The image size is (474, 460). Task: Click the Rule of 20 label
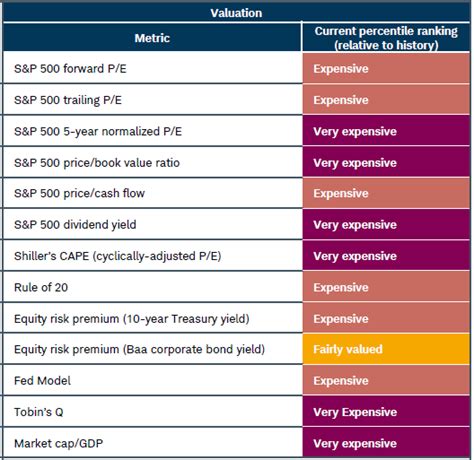pos(41,287)
